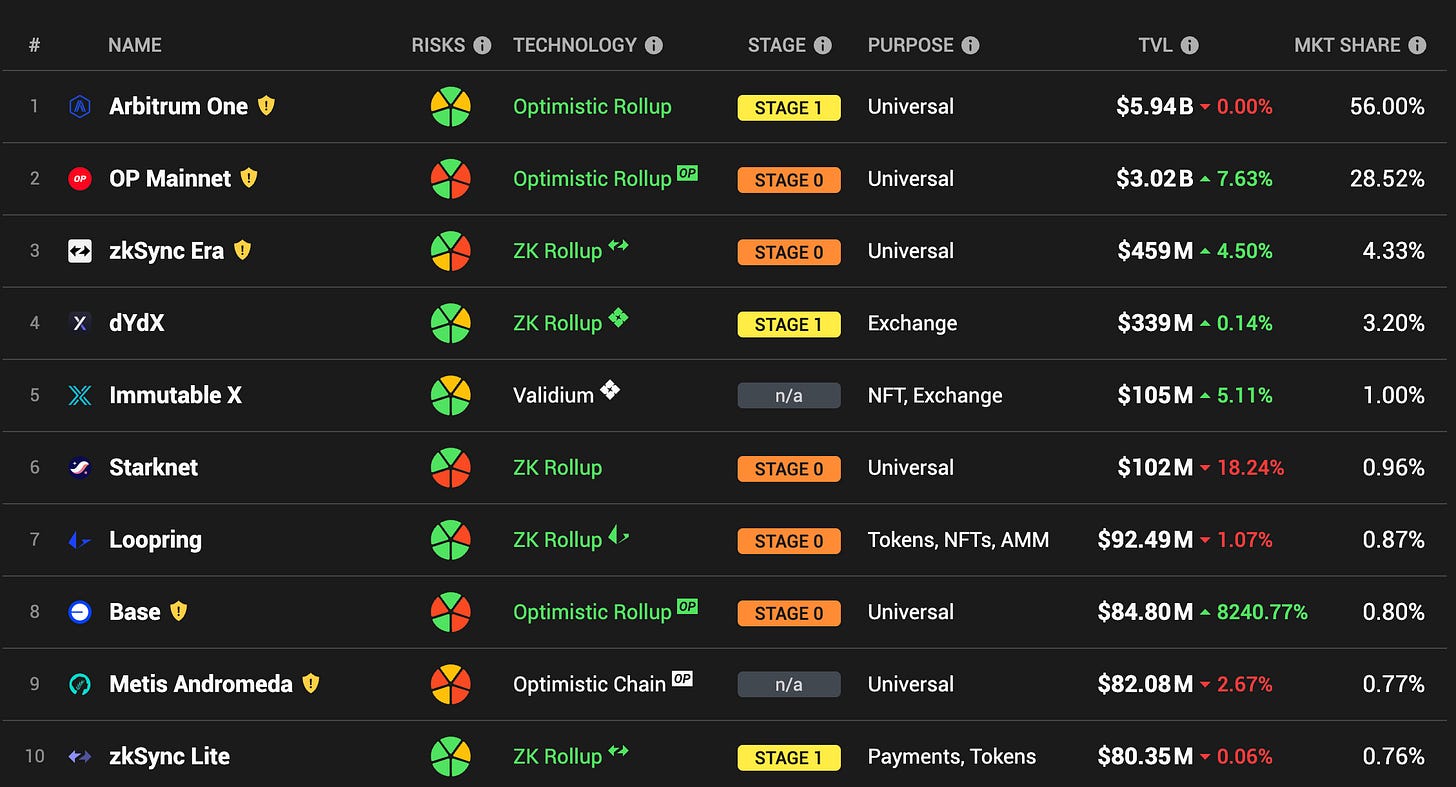1456x787 pixels.
Task: Click the Metis Andromeda logo icon
Action: 80,684
